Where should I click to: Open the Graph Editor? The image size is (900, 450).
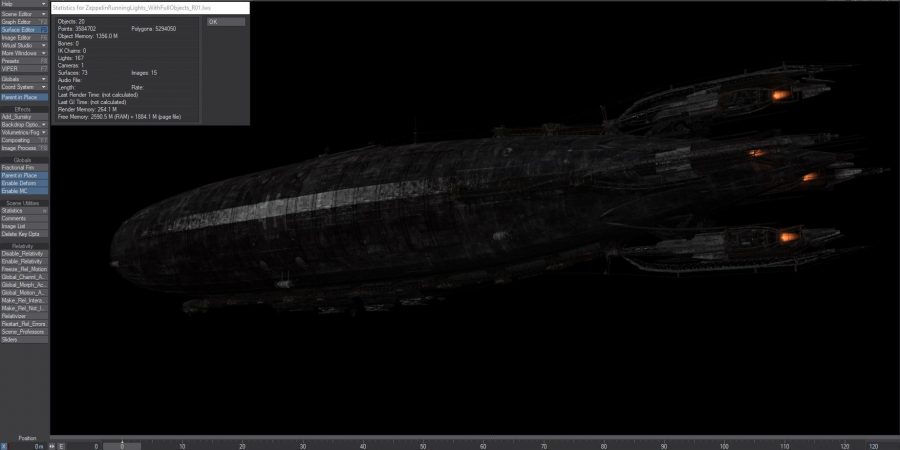coord(24,22)
